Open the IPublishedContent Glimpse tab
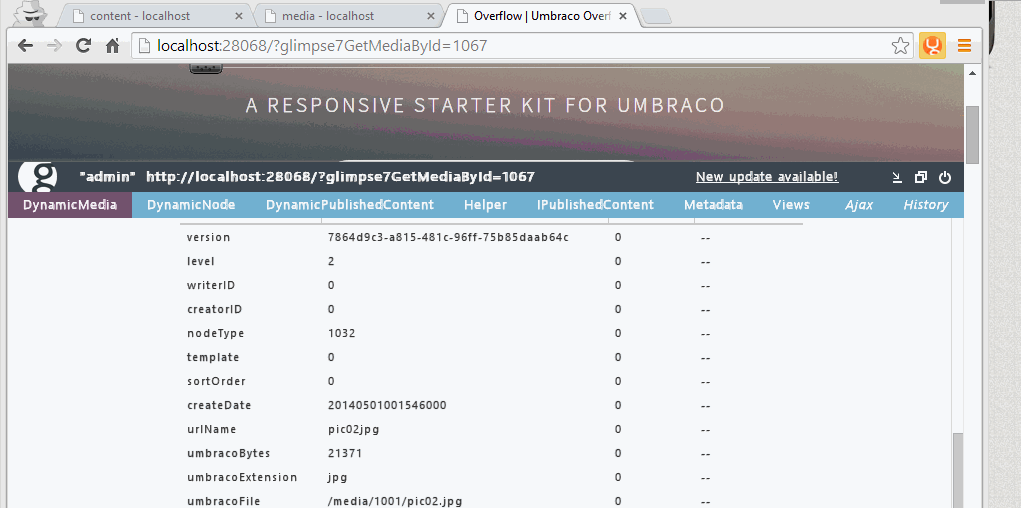 pyautogui.click(x=595, y=205)
